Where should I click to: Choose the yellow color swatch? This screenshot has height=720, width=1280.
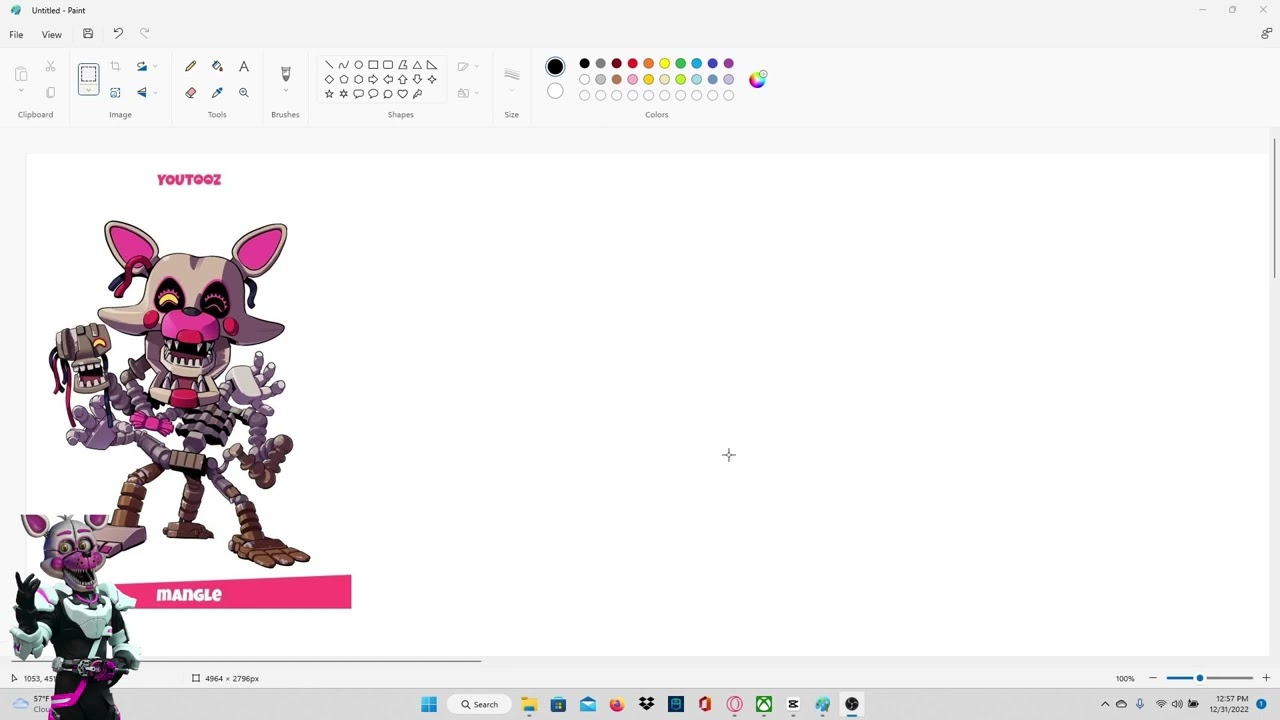pos(664,63)
